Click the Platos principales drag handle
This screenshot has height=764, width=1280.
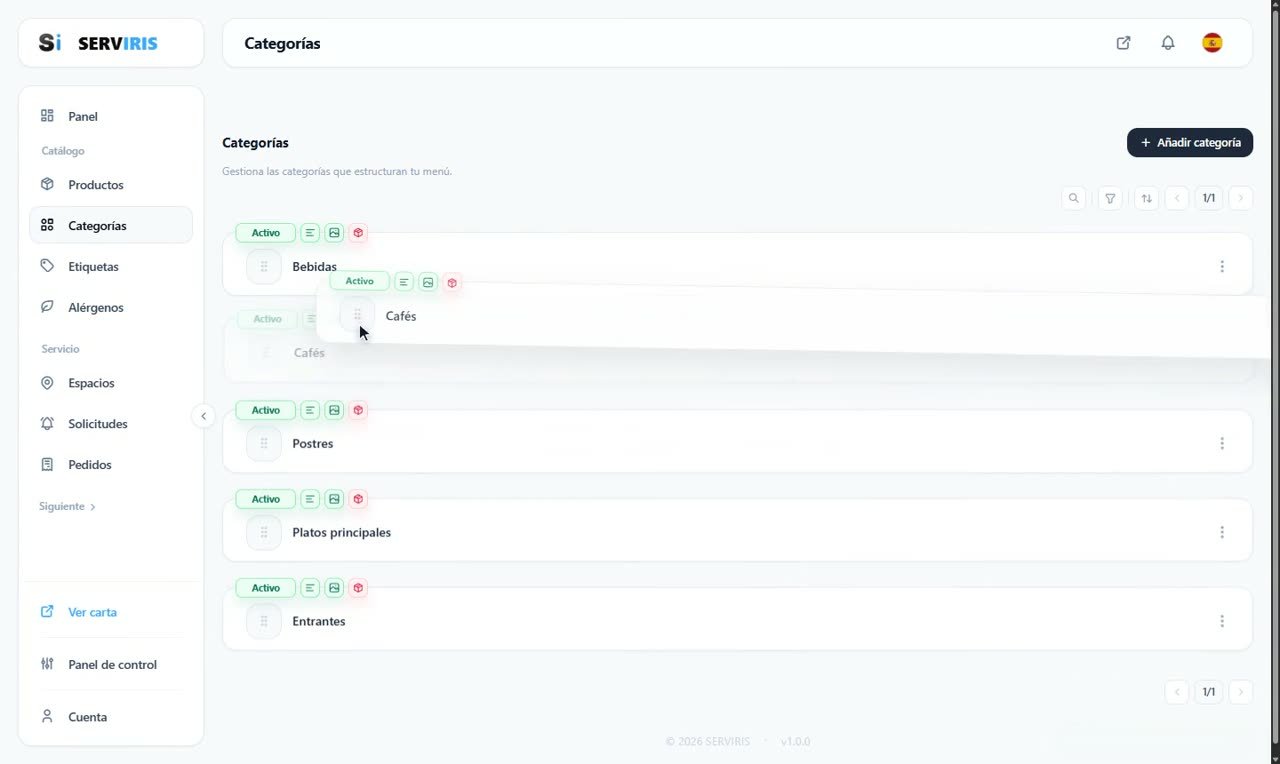click(x=264, y=533)
